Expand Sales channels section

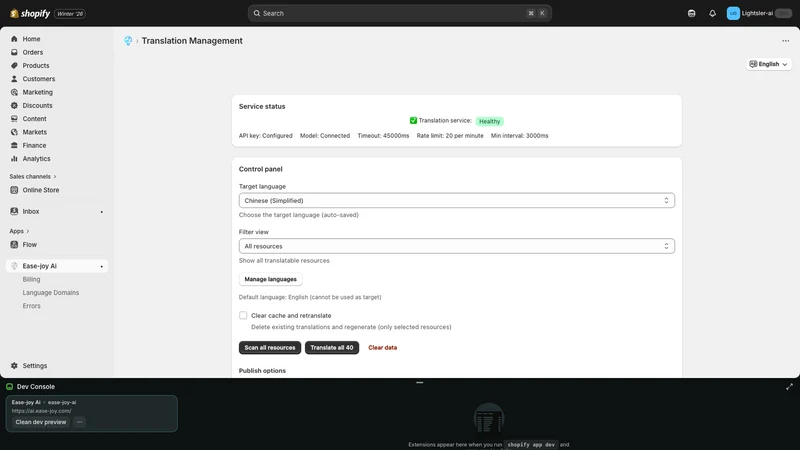pos(33,177)
